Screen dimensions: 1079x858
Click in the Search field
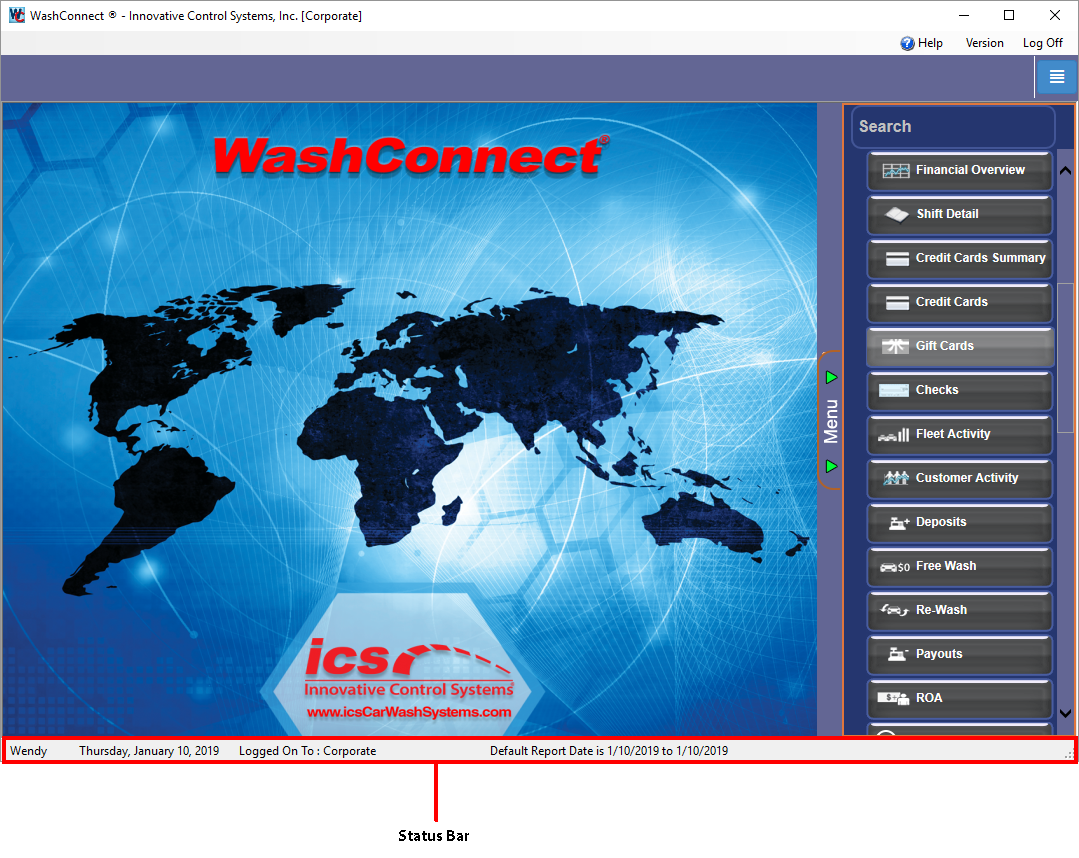coord(953,127)
